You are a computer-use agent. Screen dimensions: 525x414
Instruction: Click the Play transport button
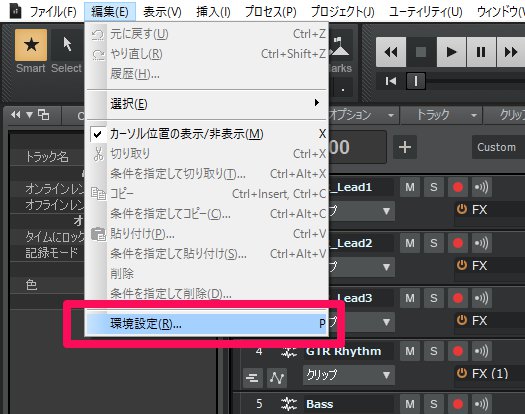click(451, 52)
